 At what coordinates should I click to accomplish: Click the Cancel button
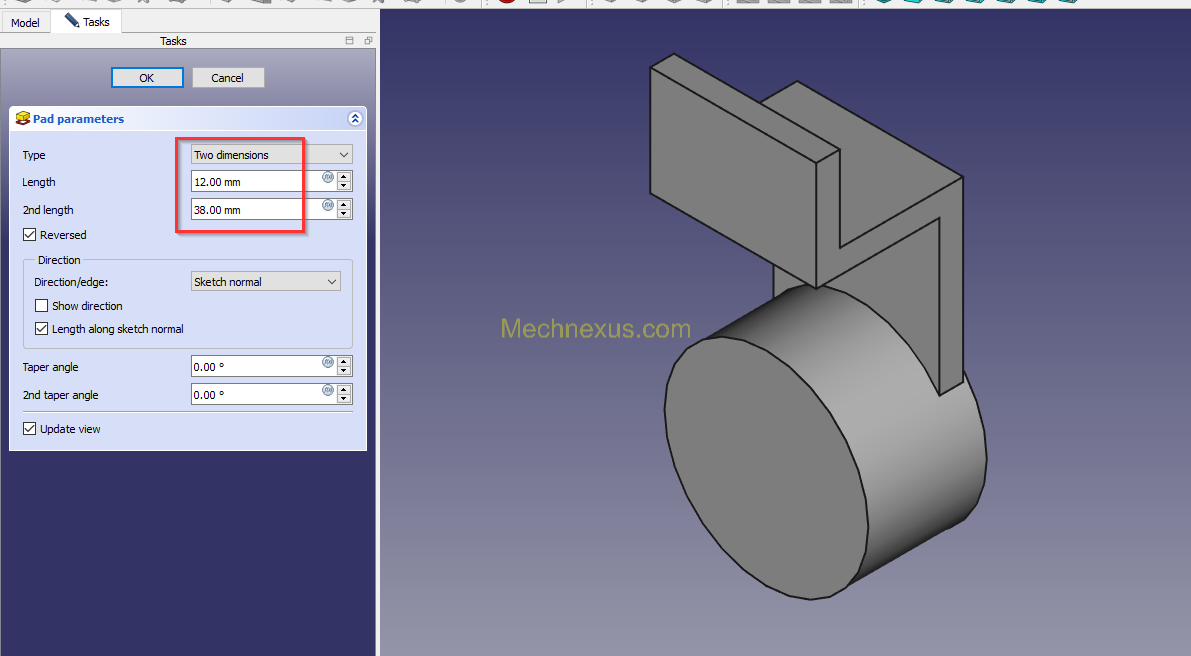coord(228,77)
